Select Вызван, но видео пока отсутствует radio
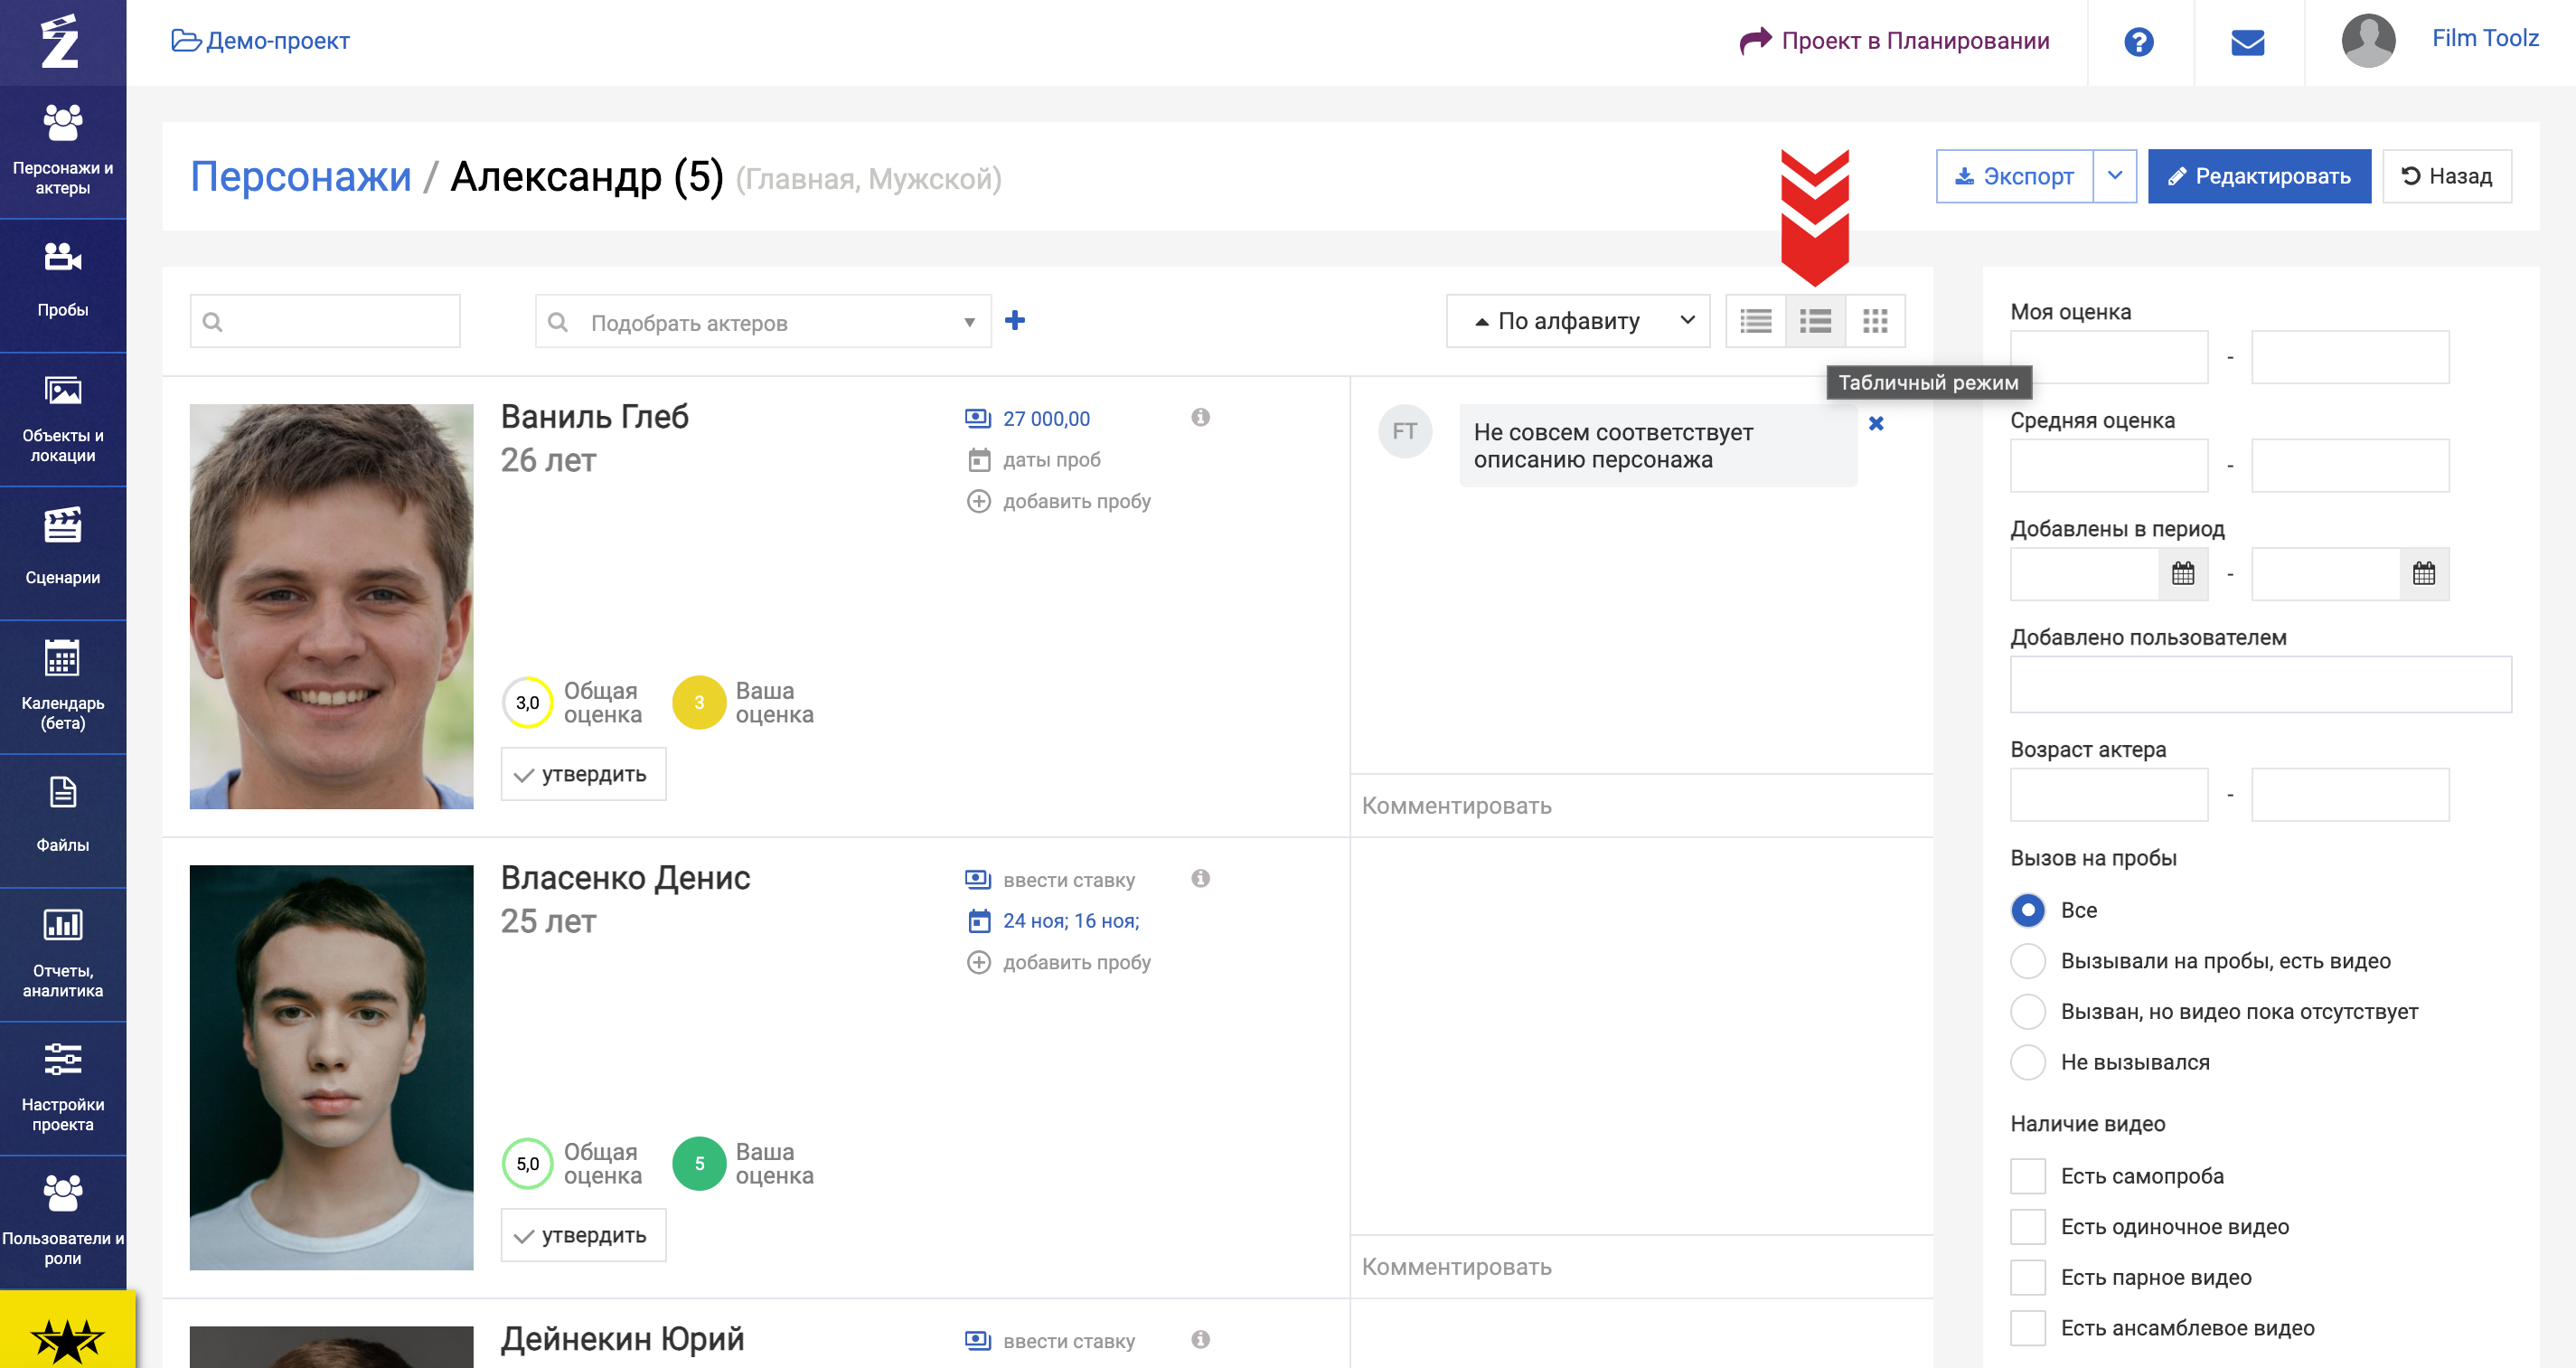Image resolution: width=2576 pixels, height=1368 pixels. (x=2027, y=1011)
